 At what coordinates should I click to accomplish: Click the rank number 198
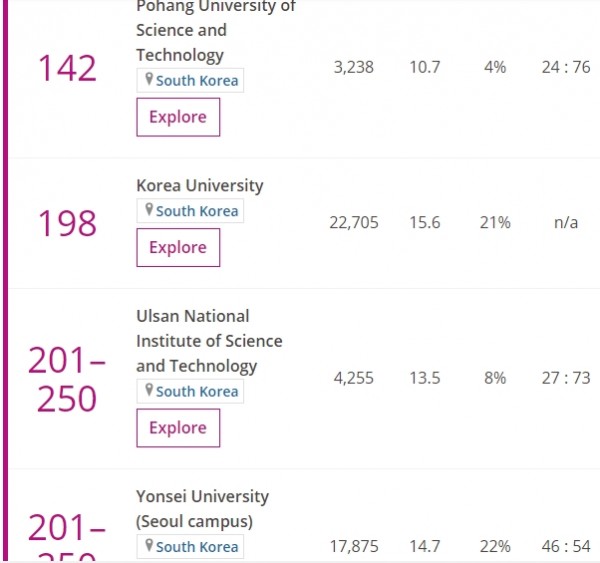[x=67, y=224]
